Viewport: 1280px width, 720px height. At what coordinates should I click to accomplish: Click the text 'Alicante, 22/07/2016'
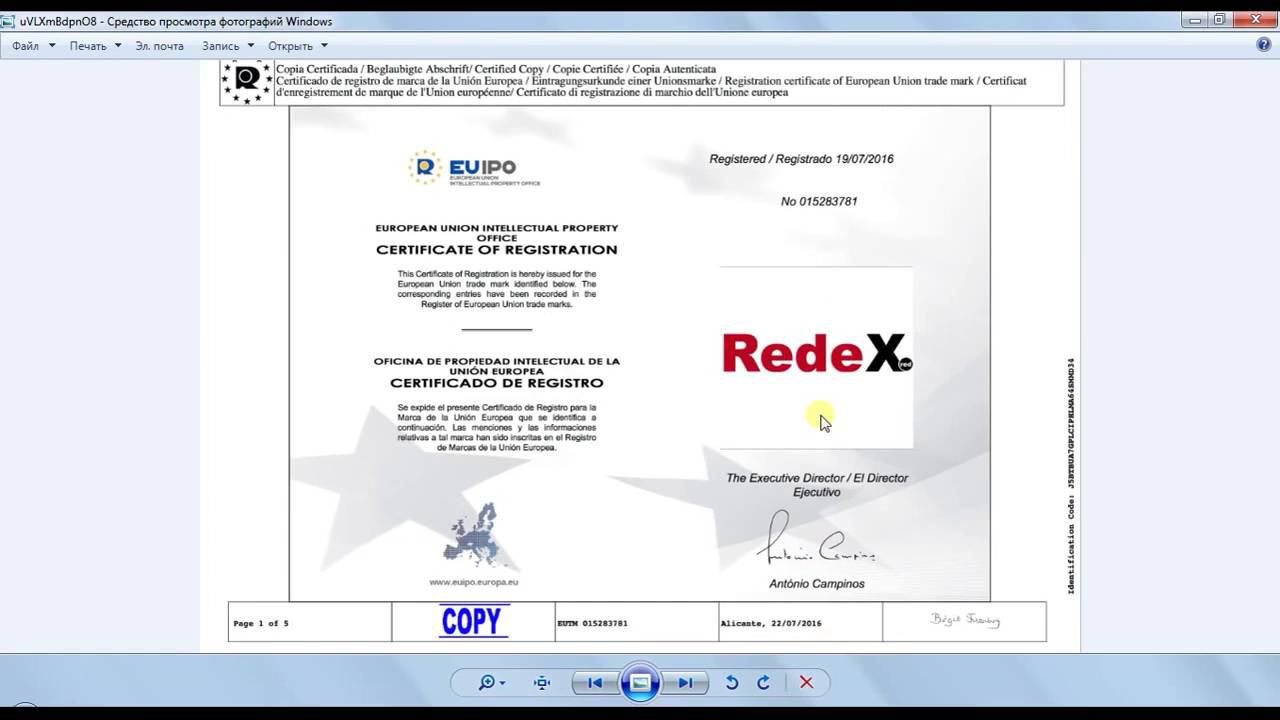771,623
